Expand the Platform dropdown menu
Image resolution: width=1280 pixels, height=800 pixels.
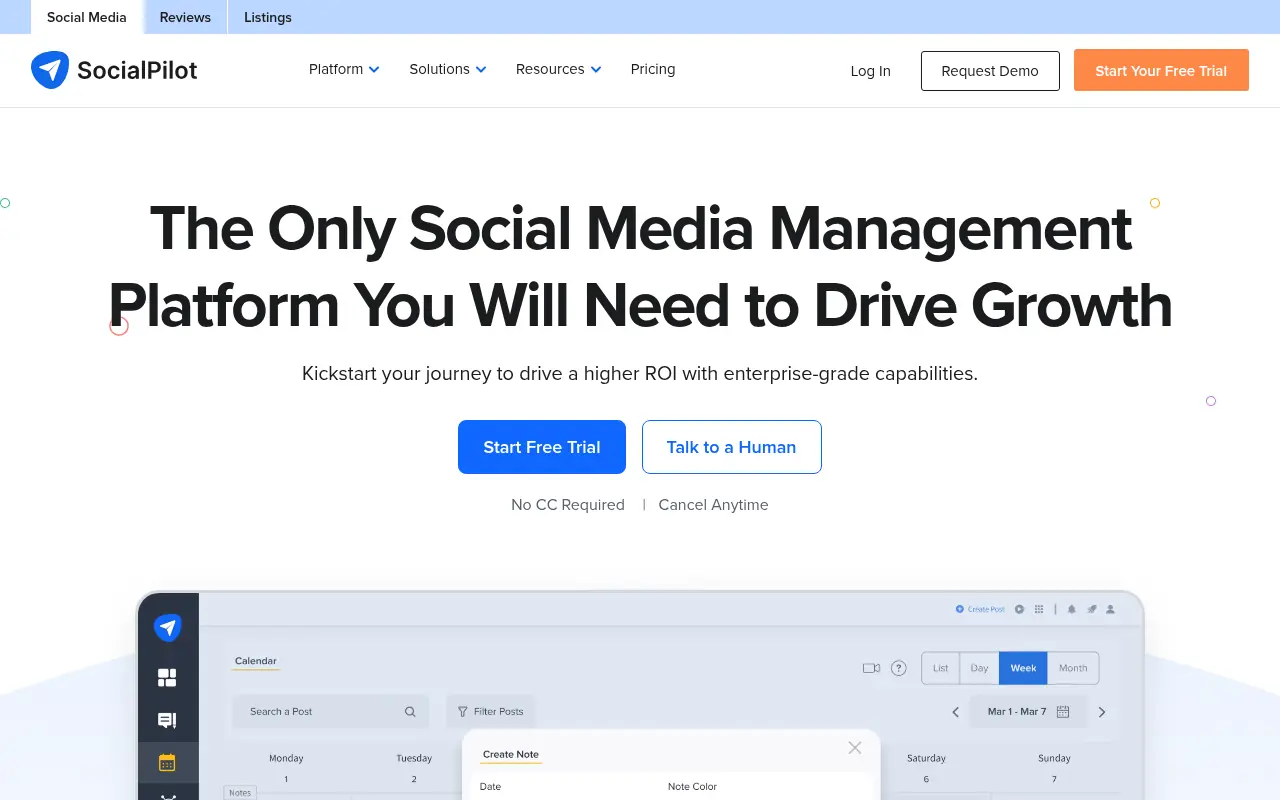click(x=343, y=69)
